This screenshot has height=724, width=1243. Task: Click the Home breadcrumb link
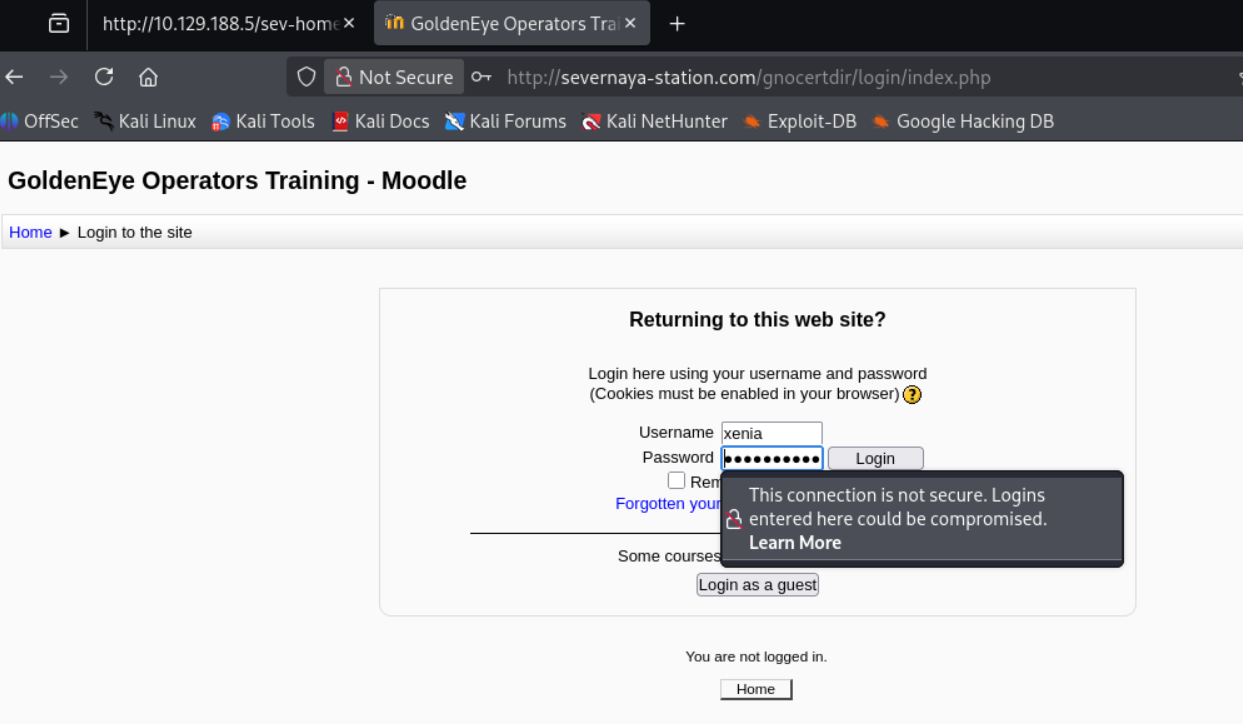[30, 232]
